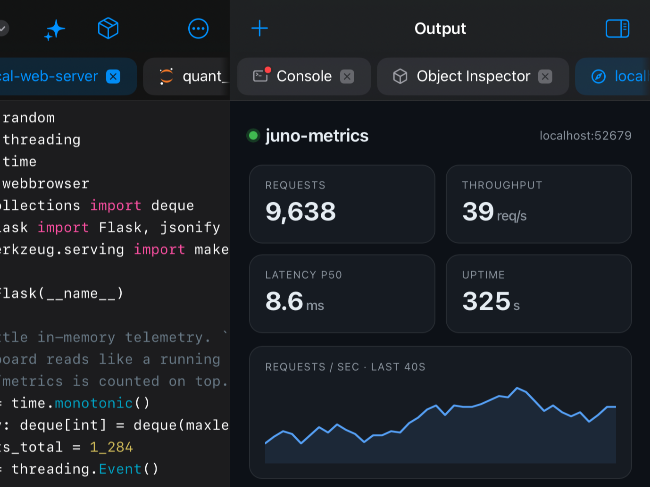Click the Event call in threading.Event()
Screen dimensions: 650x487
coord(120,469)
